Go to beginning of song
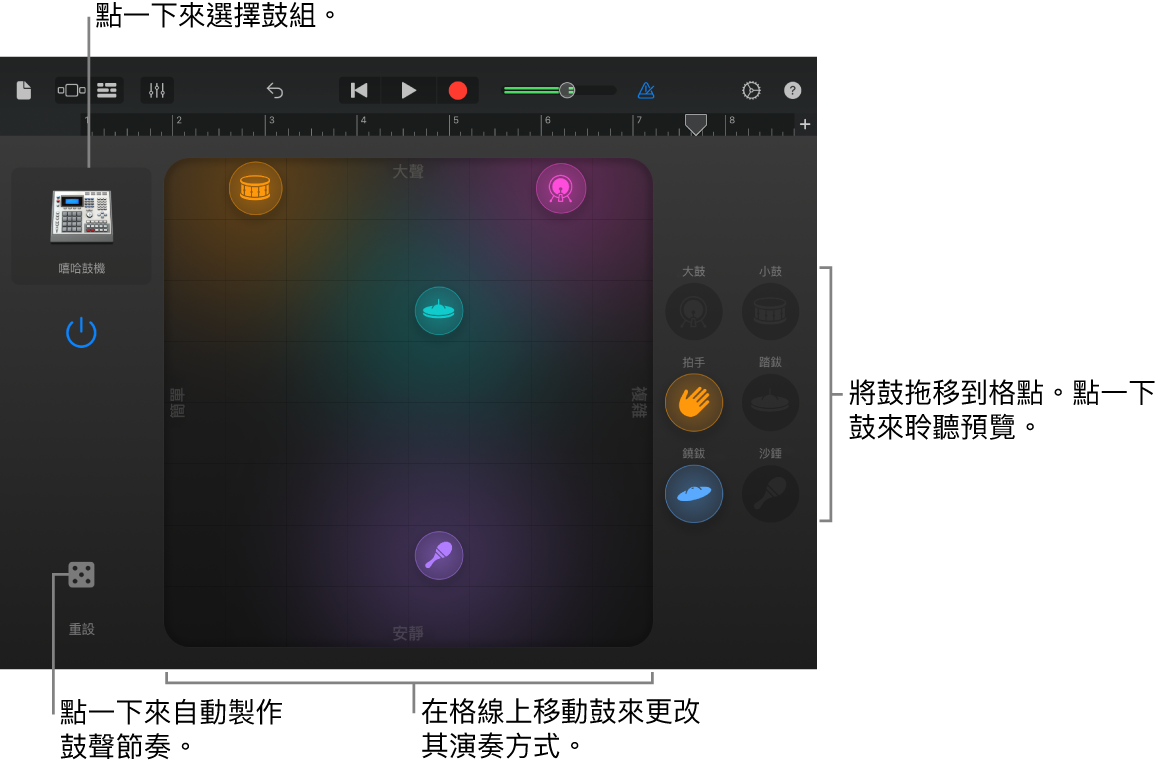The height and width of the screenshot is (763, 1170). coord(359,90)
